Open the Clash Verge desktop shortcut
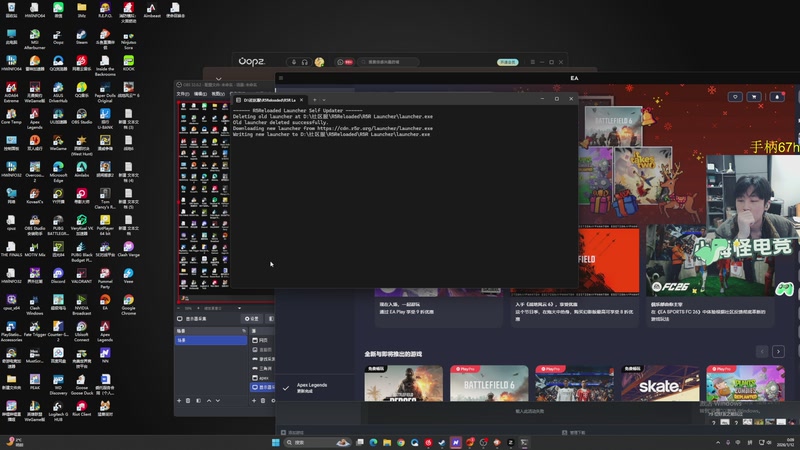 coord(129,249)
